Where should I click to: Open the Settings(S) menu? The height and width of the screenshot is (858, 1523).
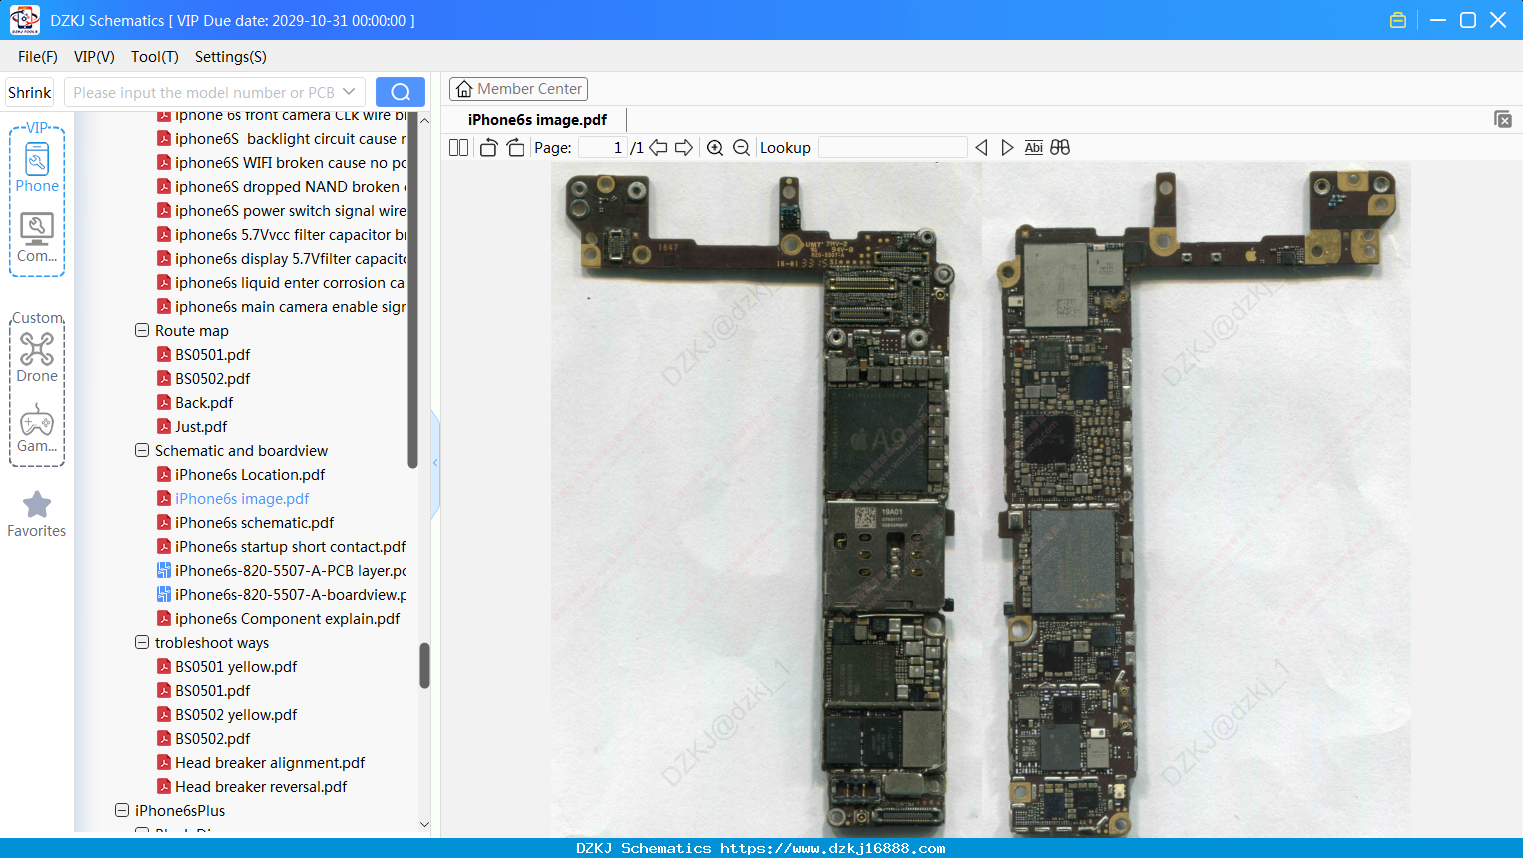tap(231, 57)
